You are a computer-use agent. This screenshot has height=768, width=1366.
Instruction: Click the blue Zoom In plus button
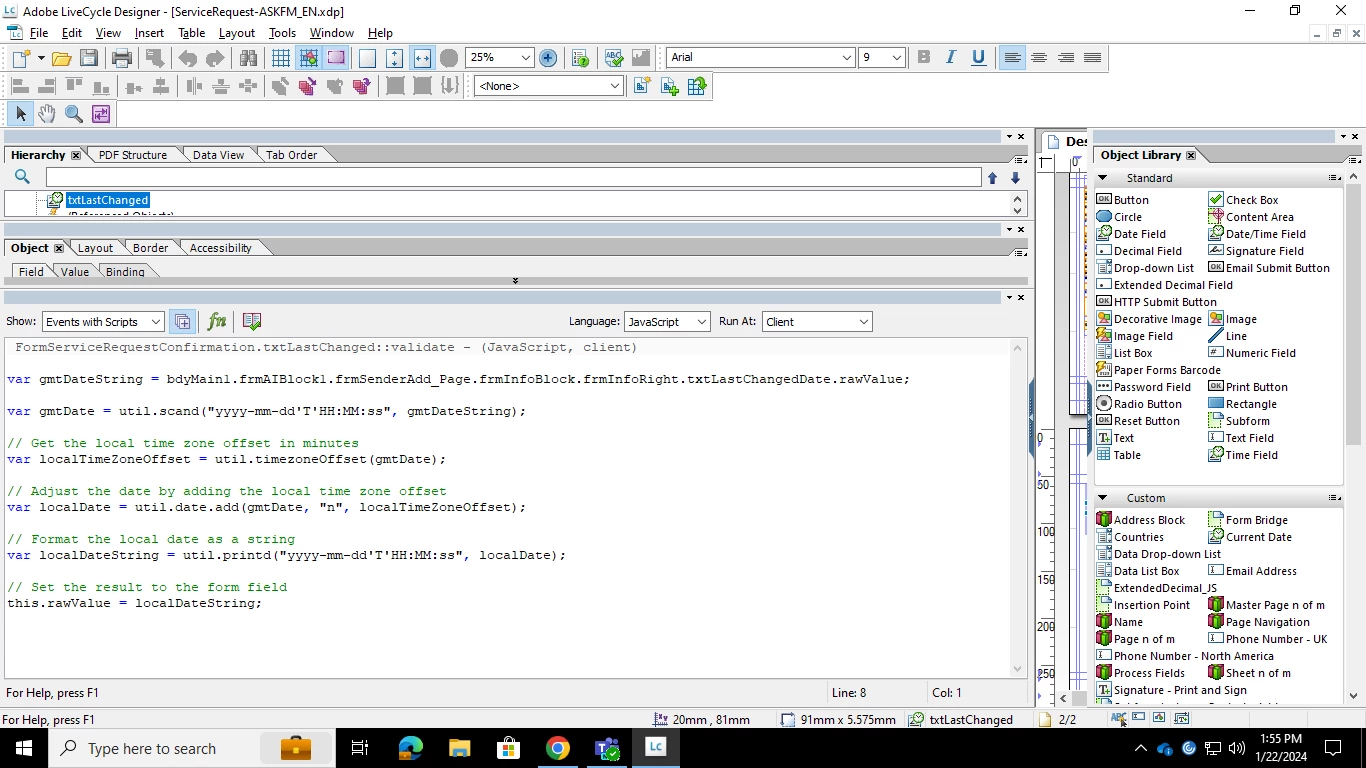[548, 58]
